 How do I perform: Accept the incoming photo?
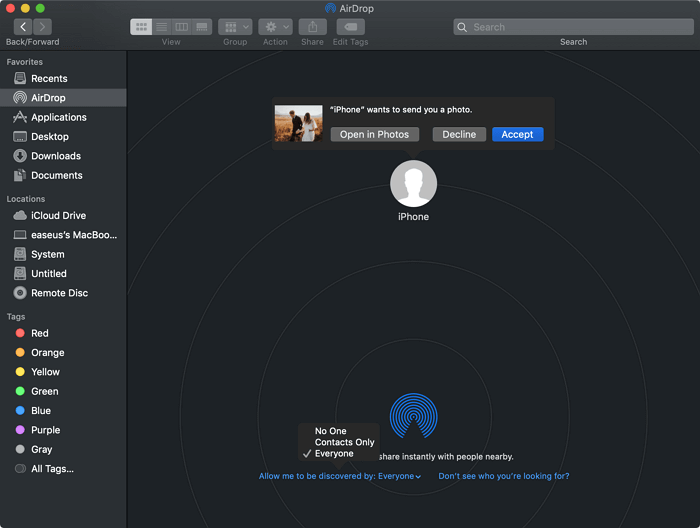[x=517, y=134]
